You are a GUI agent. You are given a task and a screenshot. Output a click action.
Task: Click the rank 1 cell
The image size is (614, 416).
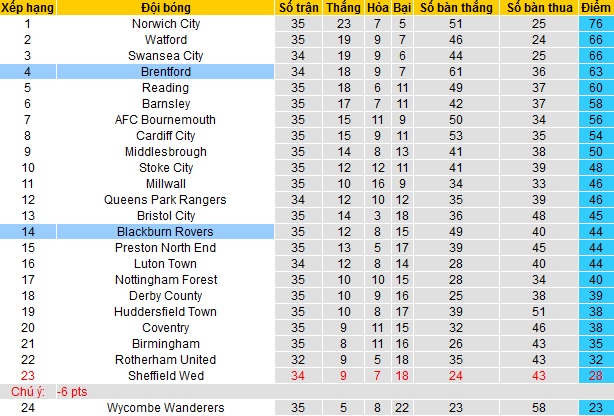[27, 23]
